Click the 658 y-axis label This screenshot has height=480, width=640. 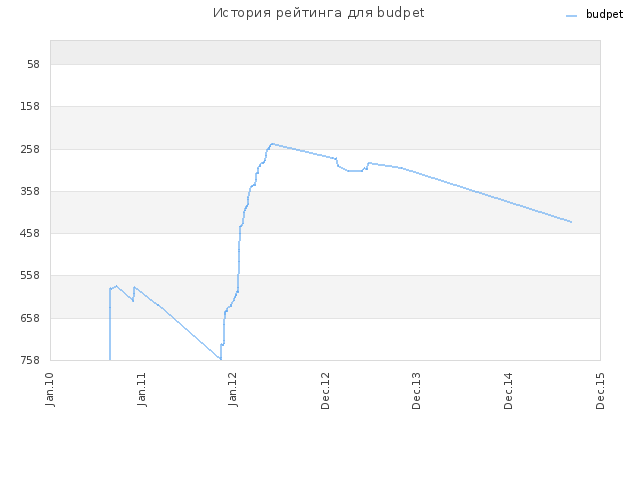pyautogui.click(x=30, y=318)
